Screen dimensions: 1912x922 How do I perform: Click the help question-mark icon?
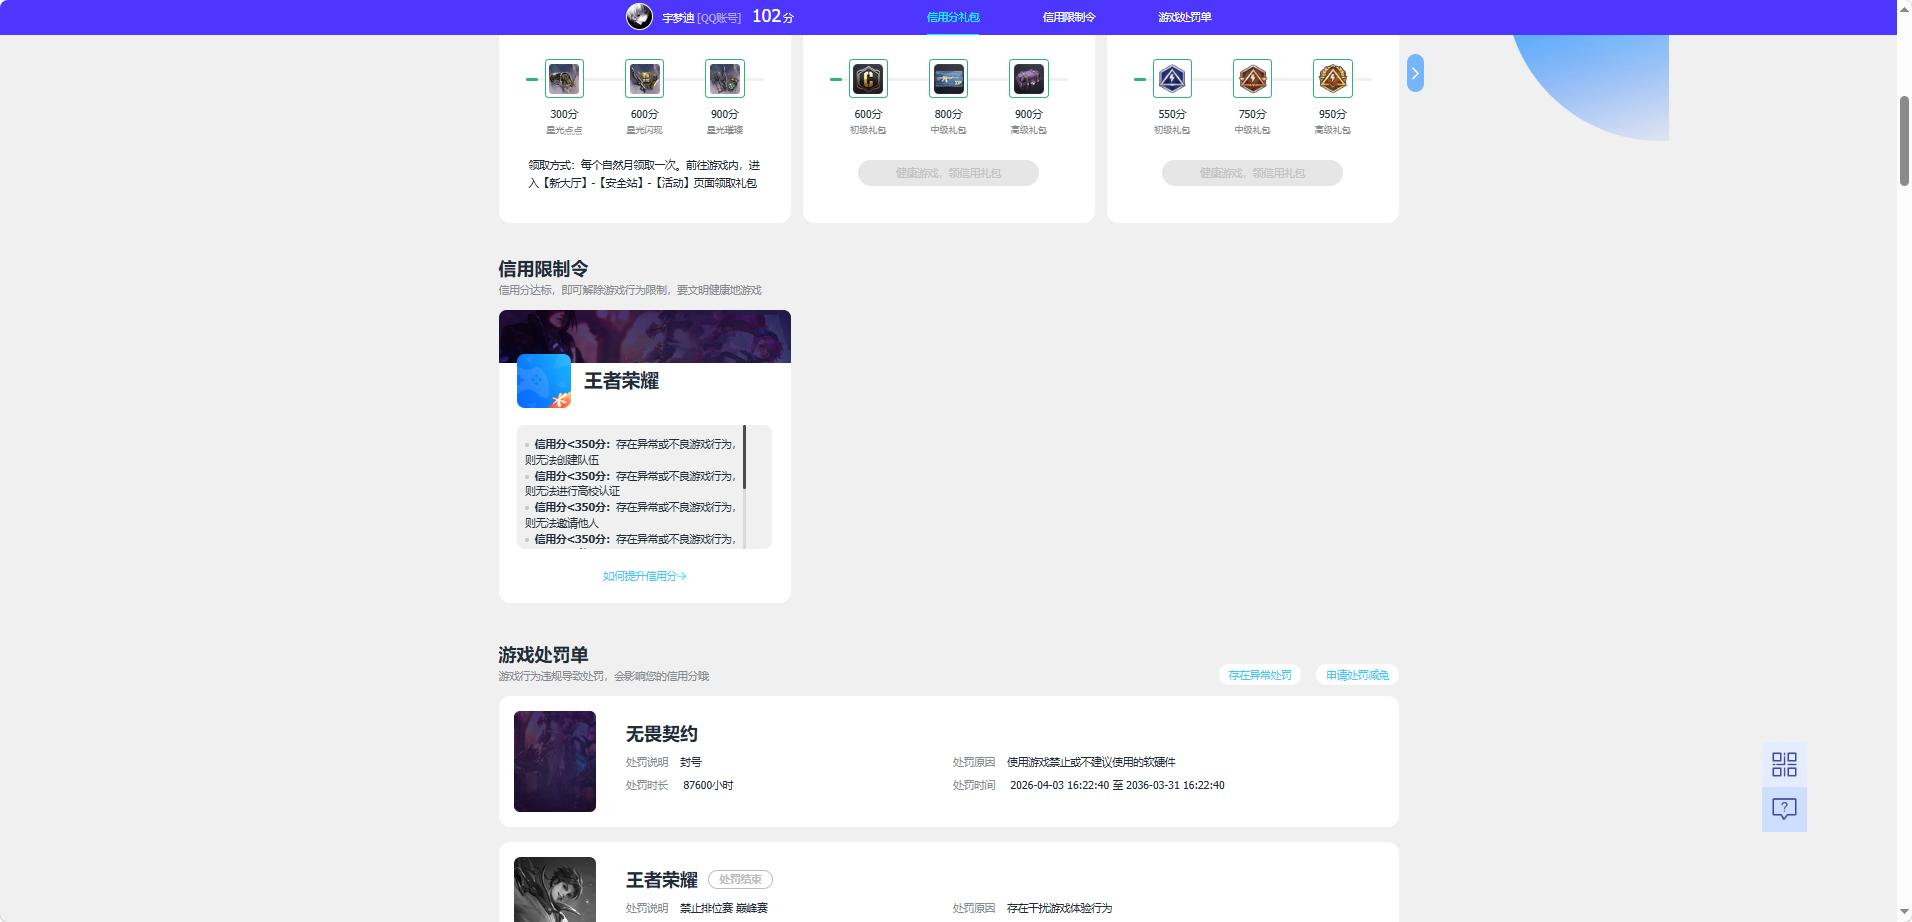pyautogui.click(x=1784, y=810)
